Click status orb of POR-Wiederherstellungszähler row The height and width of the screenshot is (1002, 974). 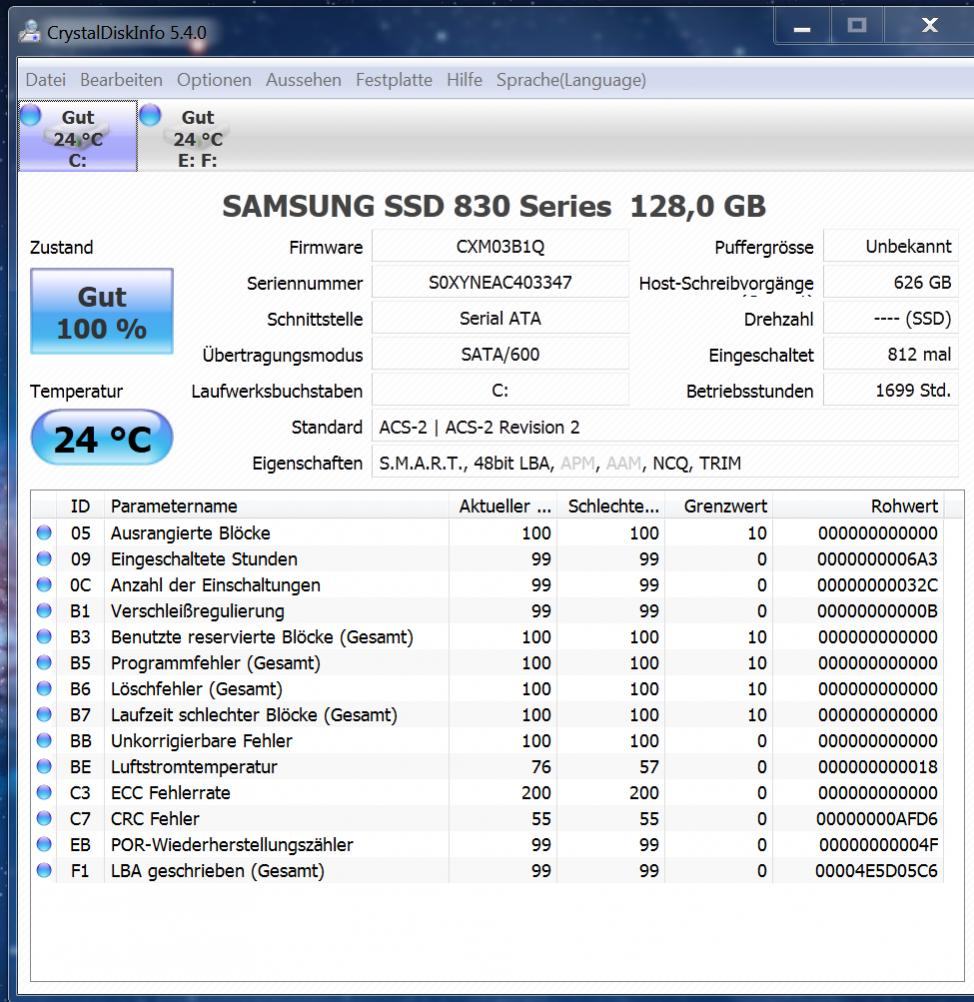click(44, 844)
